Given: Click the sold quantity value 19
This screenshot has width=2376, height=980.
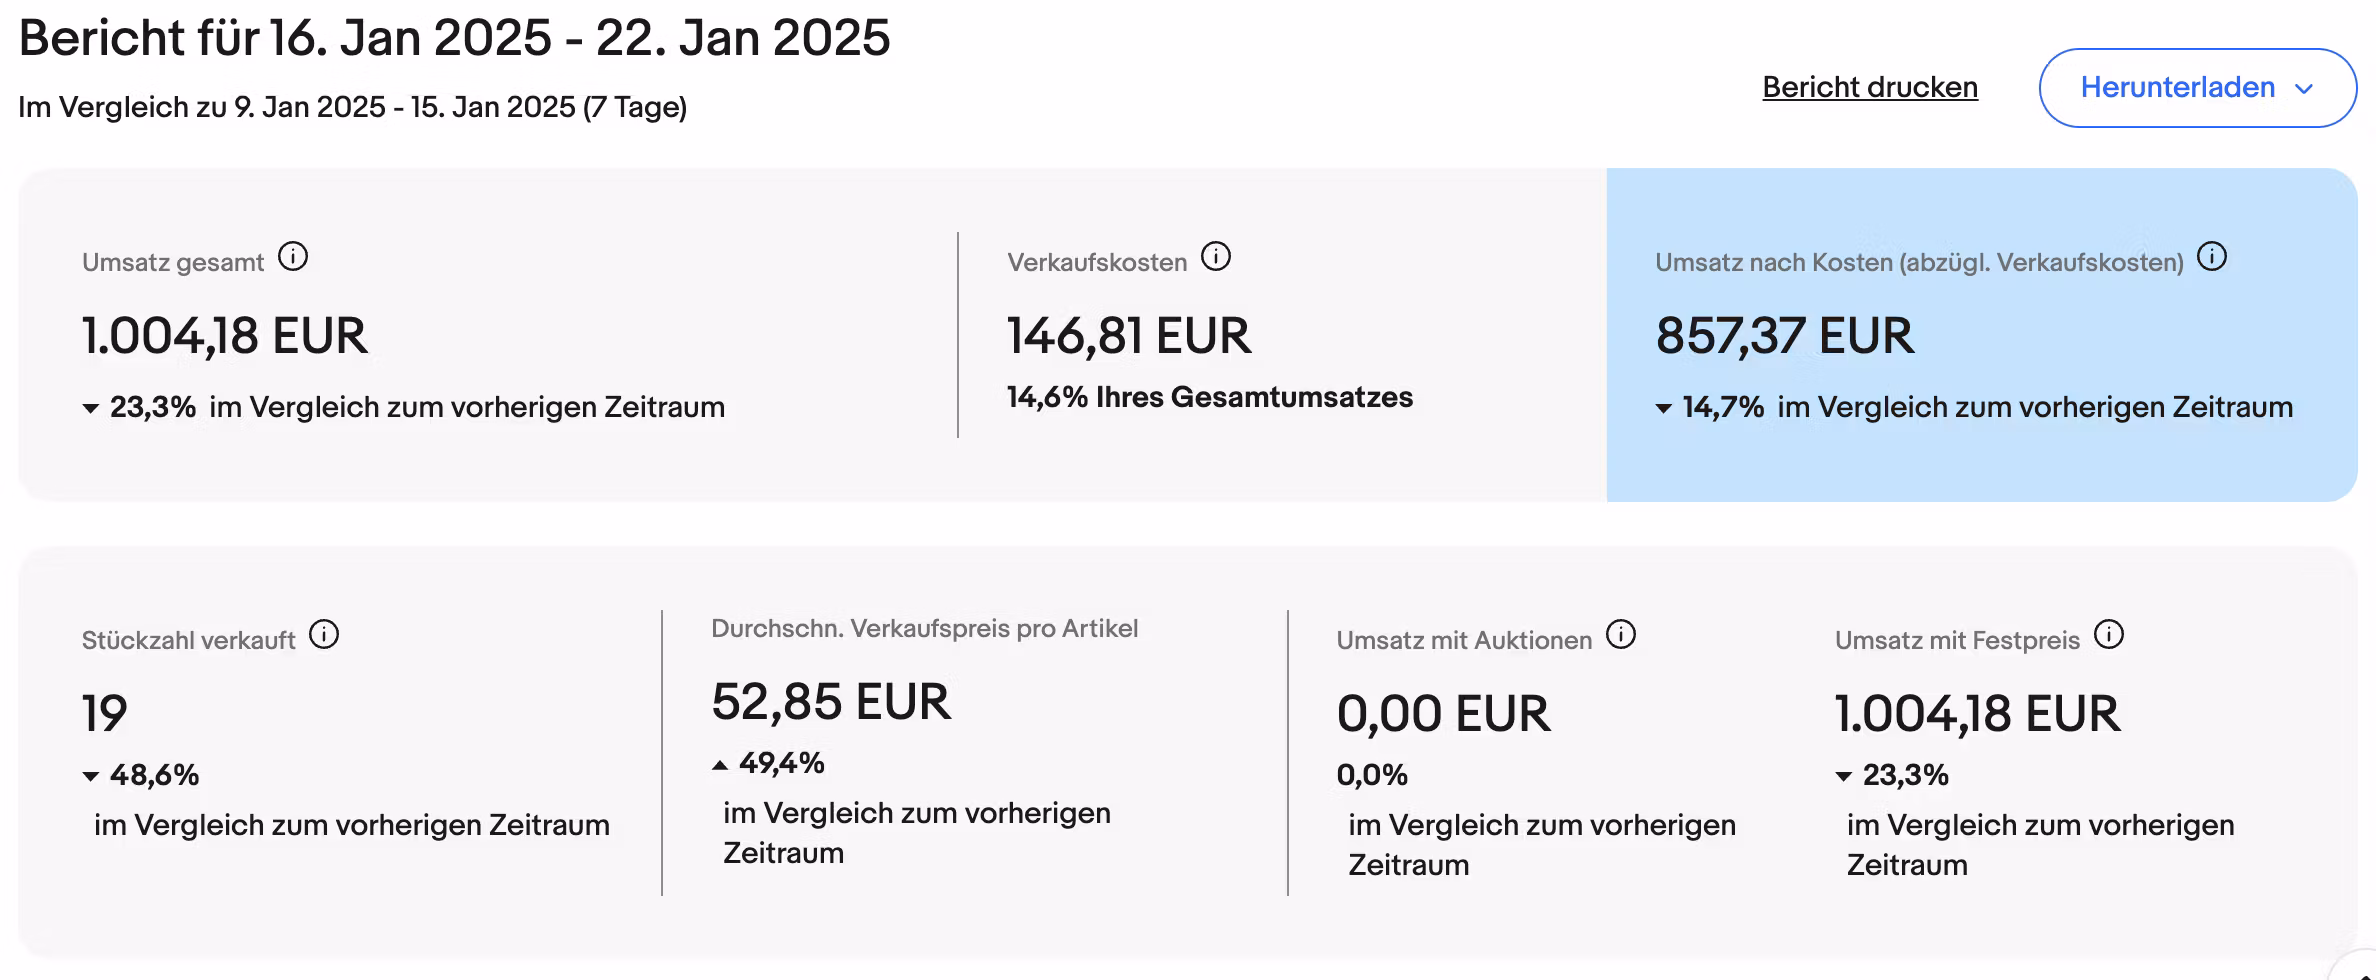Looking at the screenshot, I should tap(104, 714).
